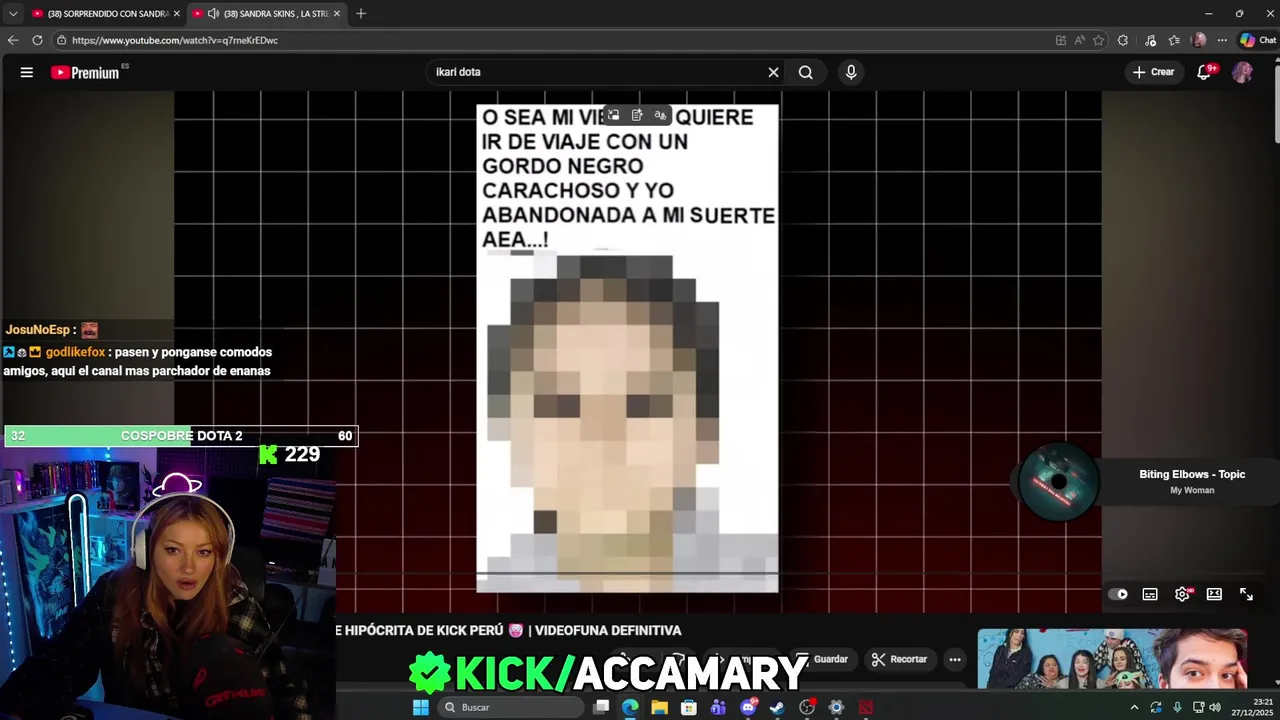Open Steam from taskbar

[777, 707]
